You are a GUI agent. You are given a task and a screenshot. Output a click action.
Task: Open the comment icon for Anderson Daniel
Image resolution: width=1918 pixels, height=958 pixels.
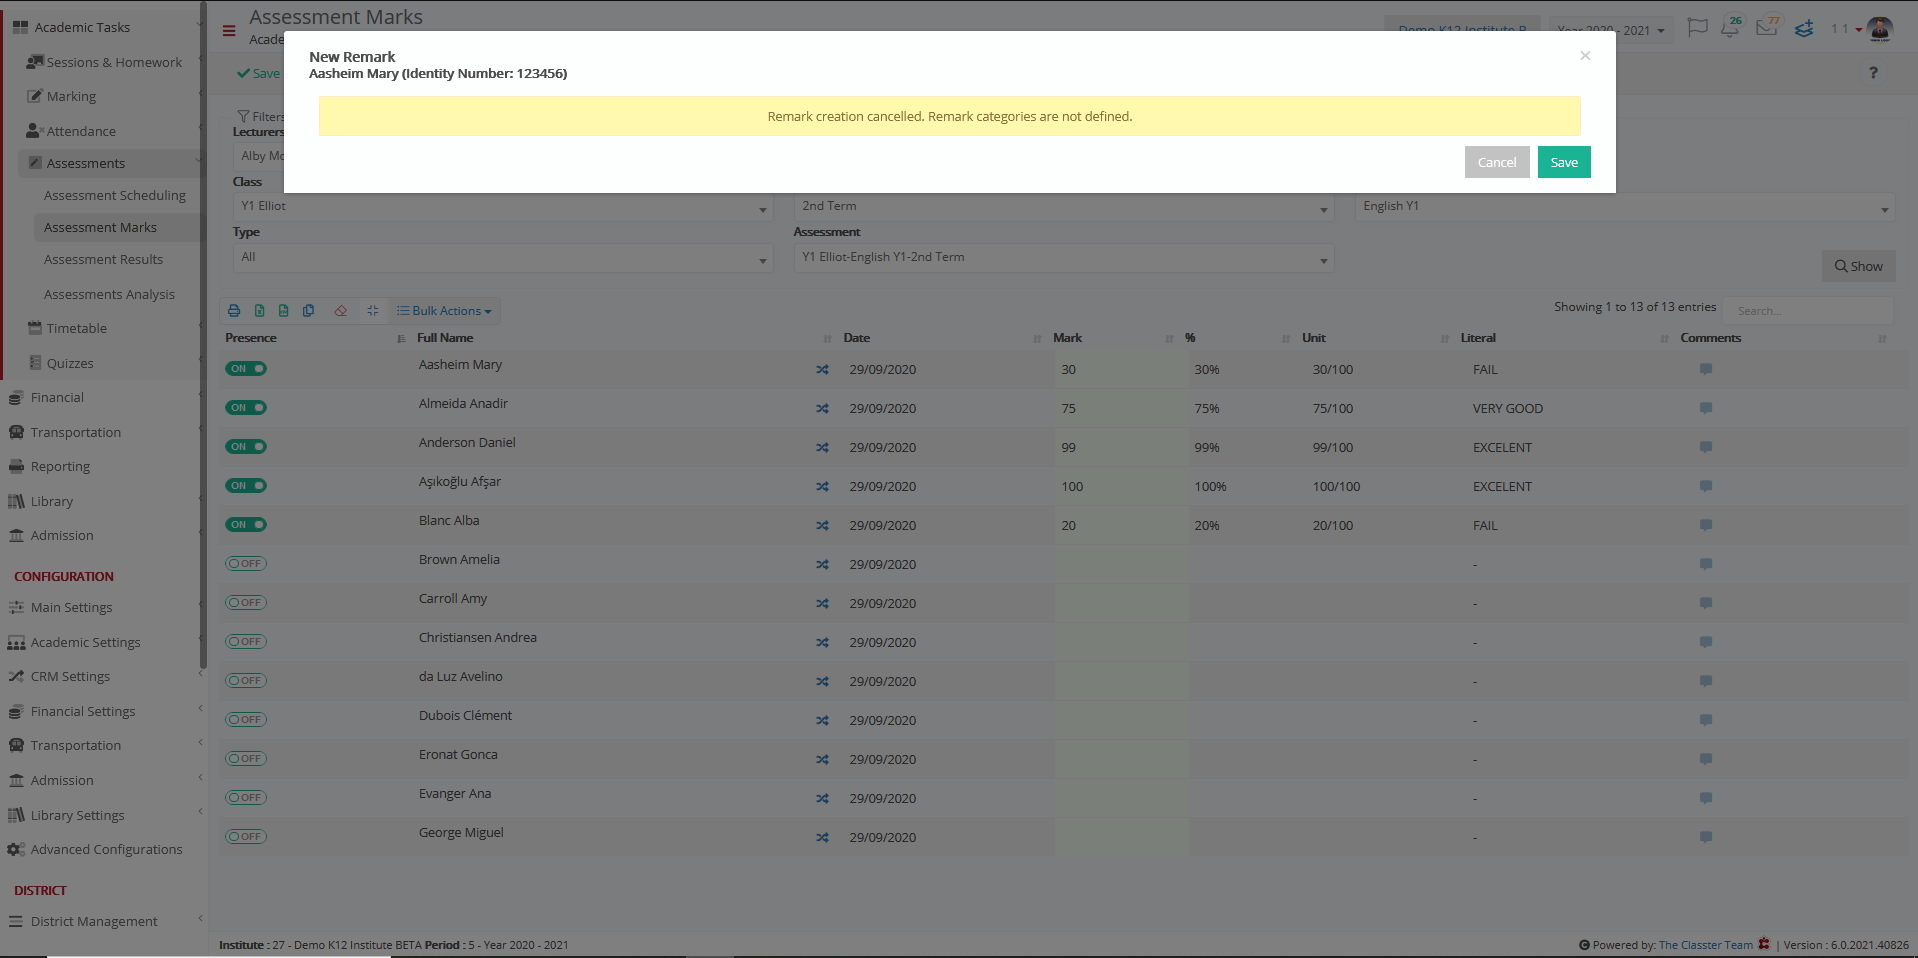[x=1706, y=447]
